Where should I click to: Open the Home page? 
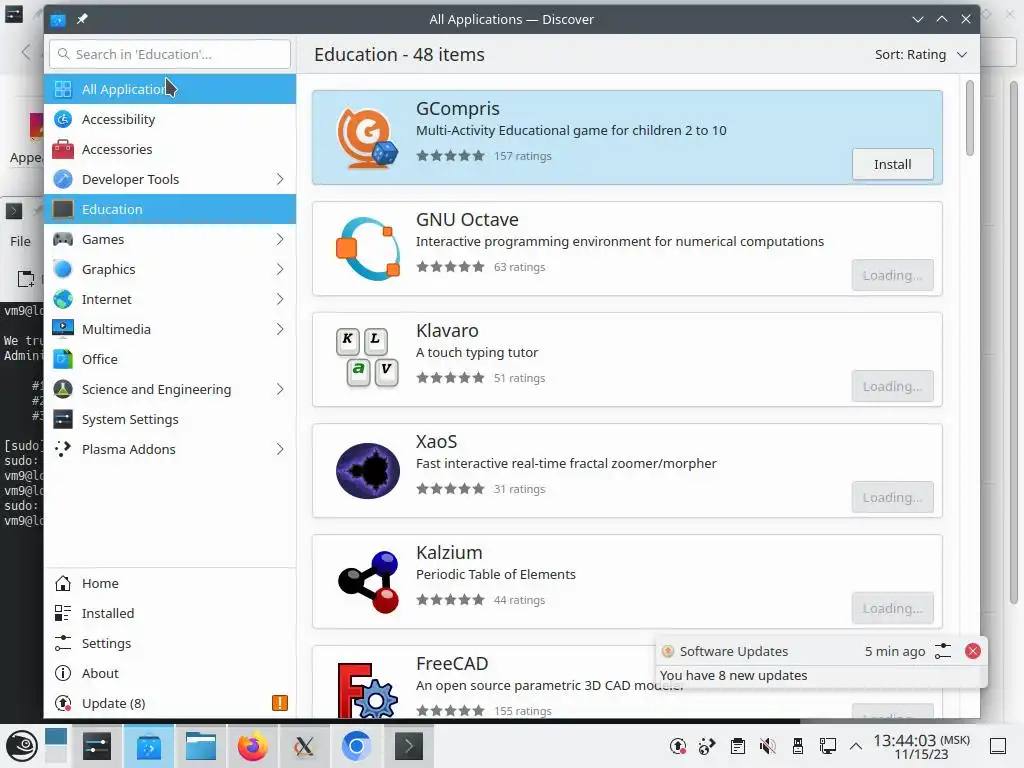[x=170, y=583]
